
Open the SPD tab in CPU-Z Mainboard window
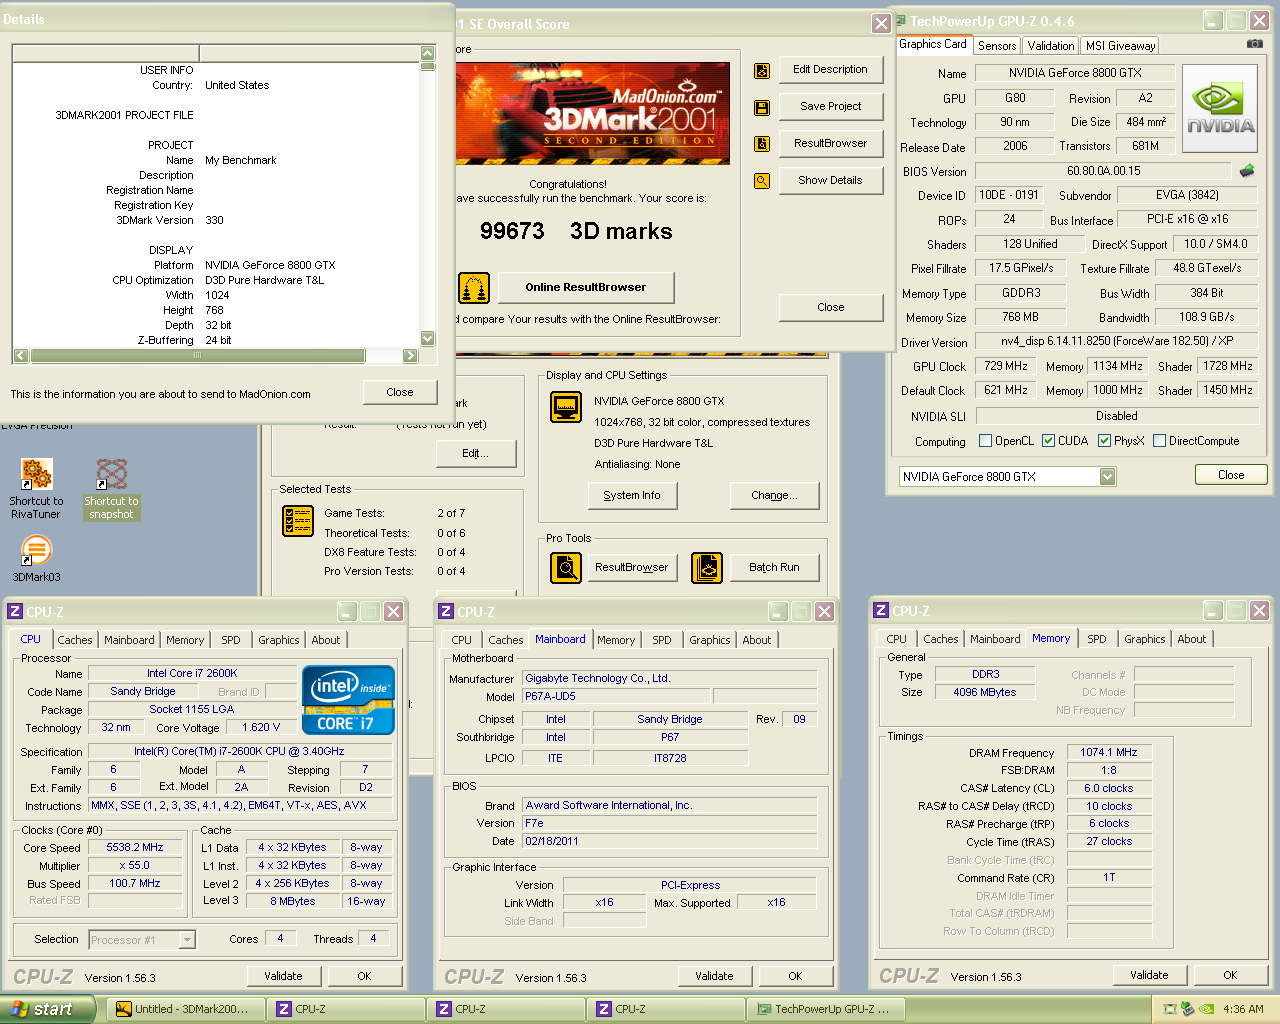662,640
